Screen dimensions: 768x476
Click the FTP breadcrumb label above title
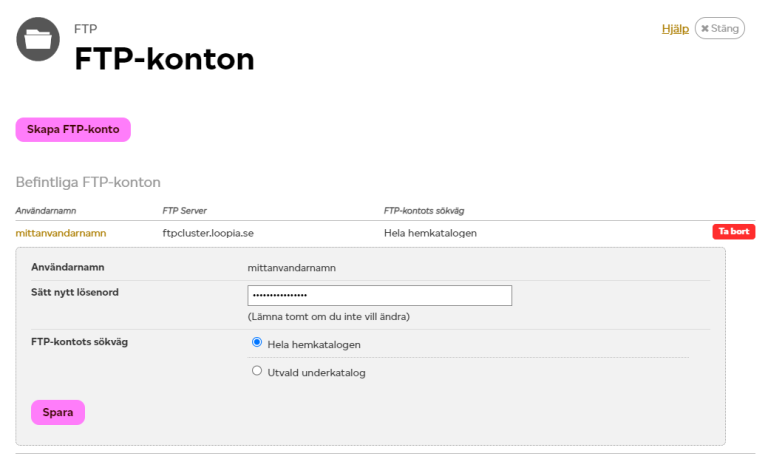[x=86, y=29]
